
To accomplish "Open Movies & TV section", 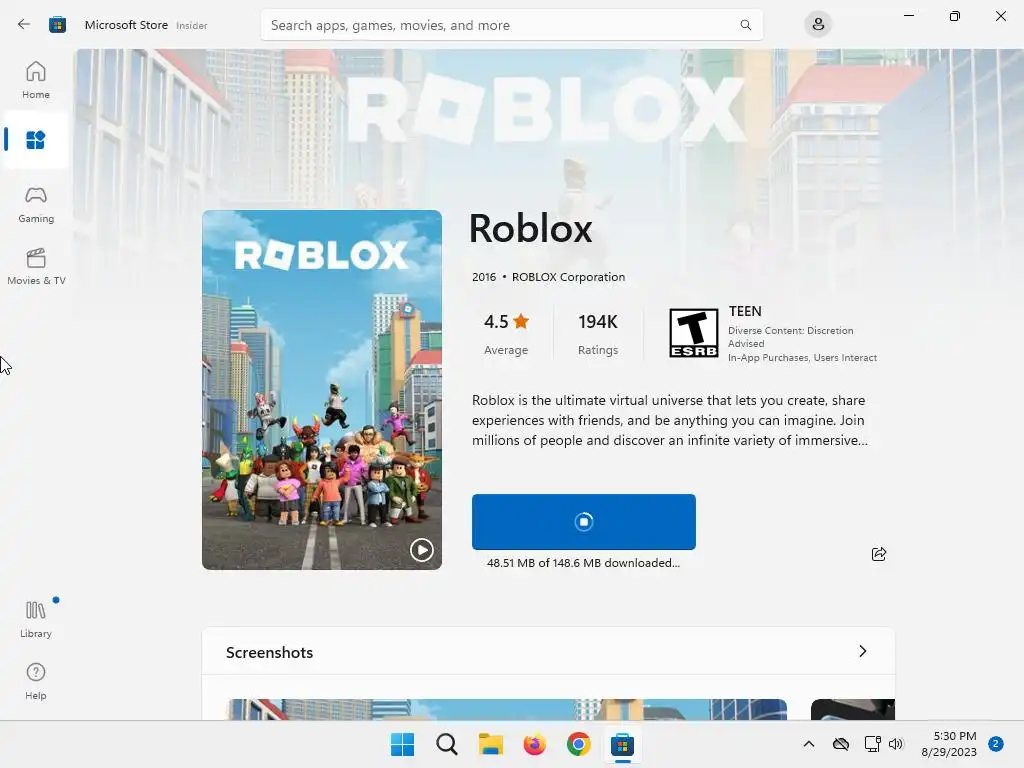I will pyautogui.click(x=36, y=266).
